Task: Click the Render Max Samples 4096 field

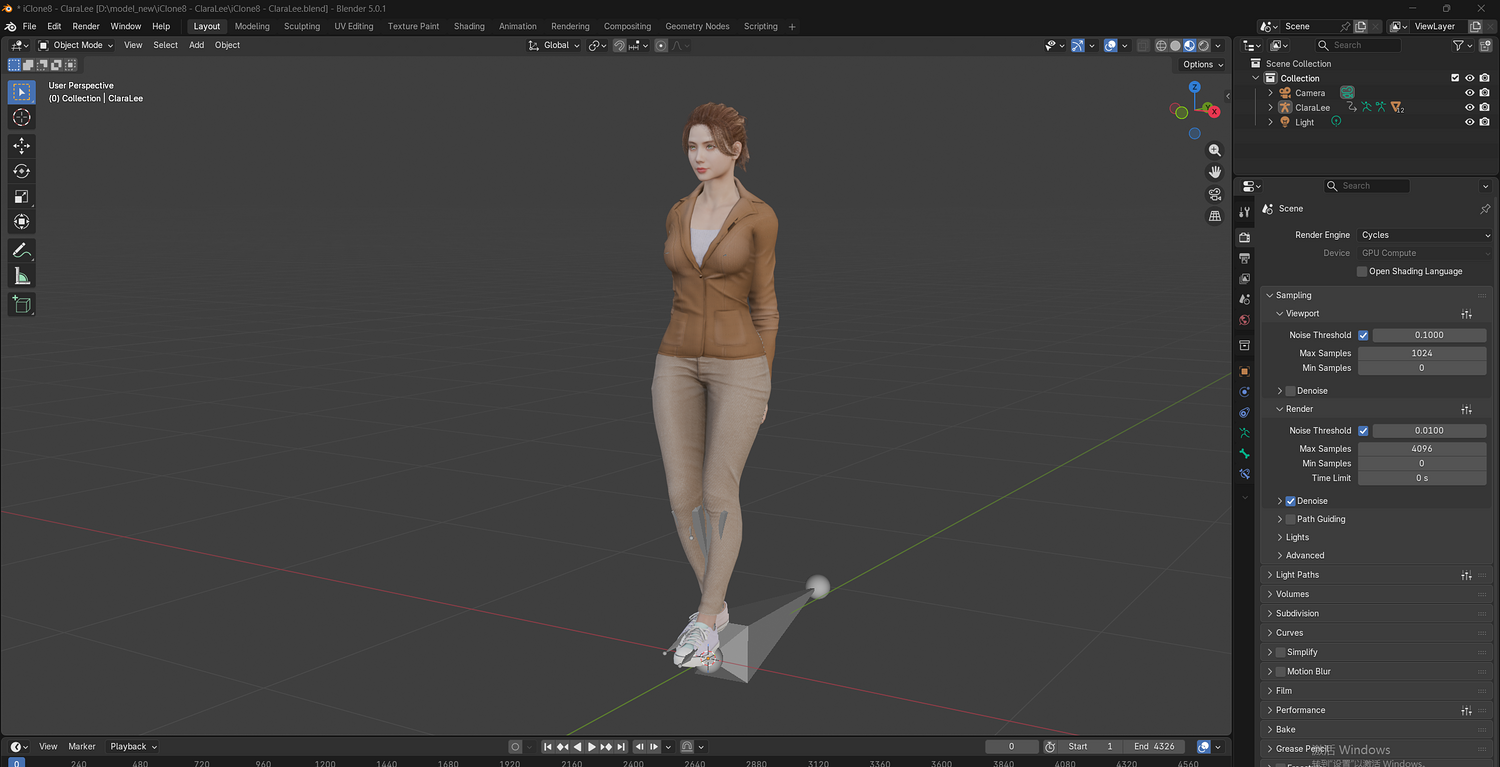Action: click(x=1422, y=449)
